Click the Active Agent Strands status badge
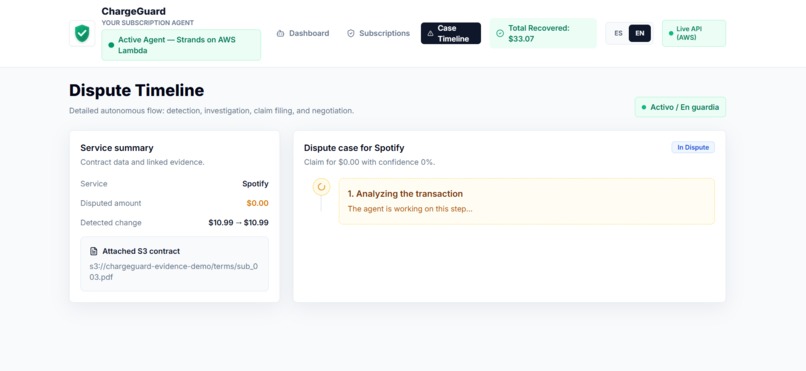Screen dimensions: 806x371 pos(181,45)
